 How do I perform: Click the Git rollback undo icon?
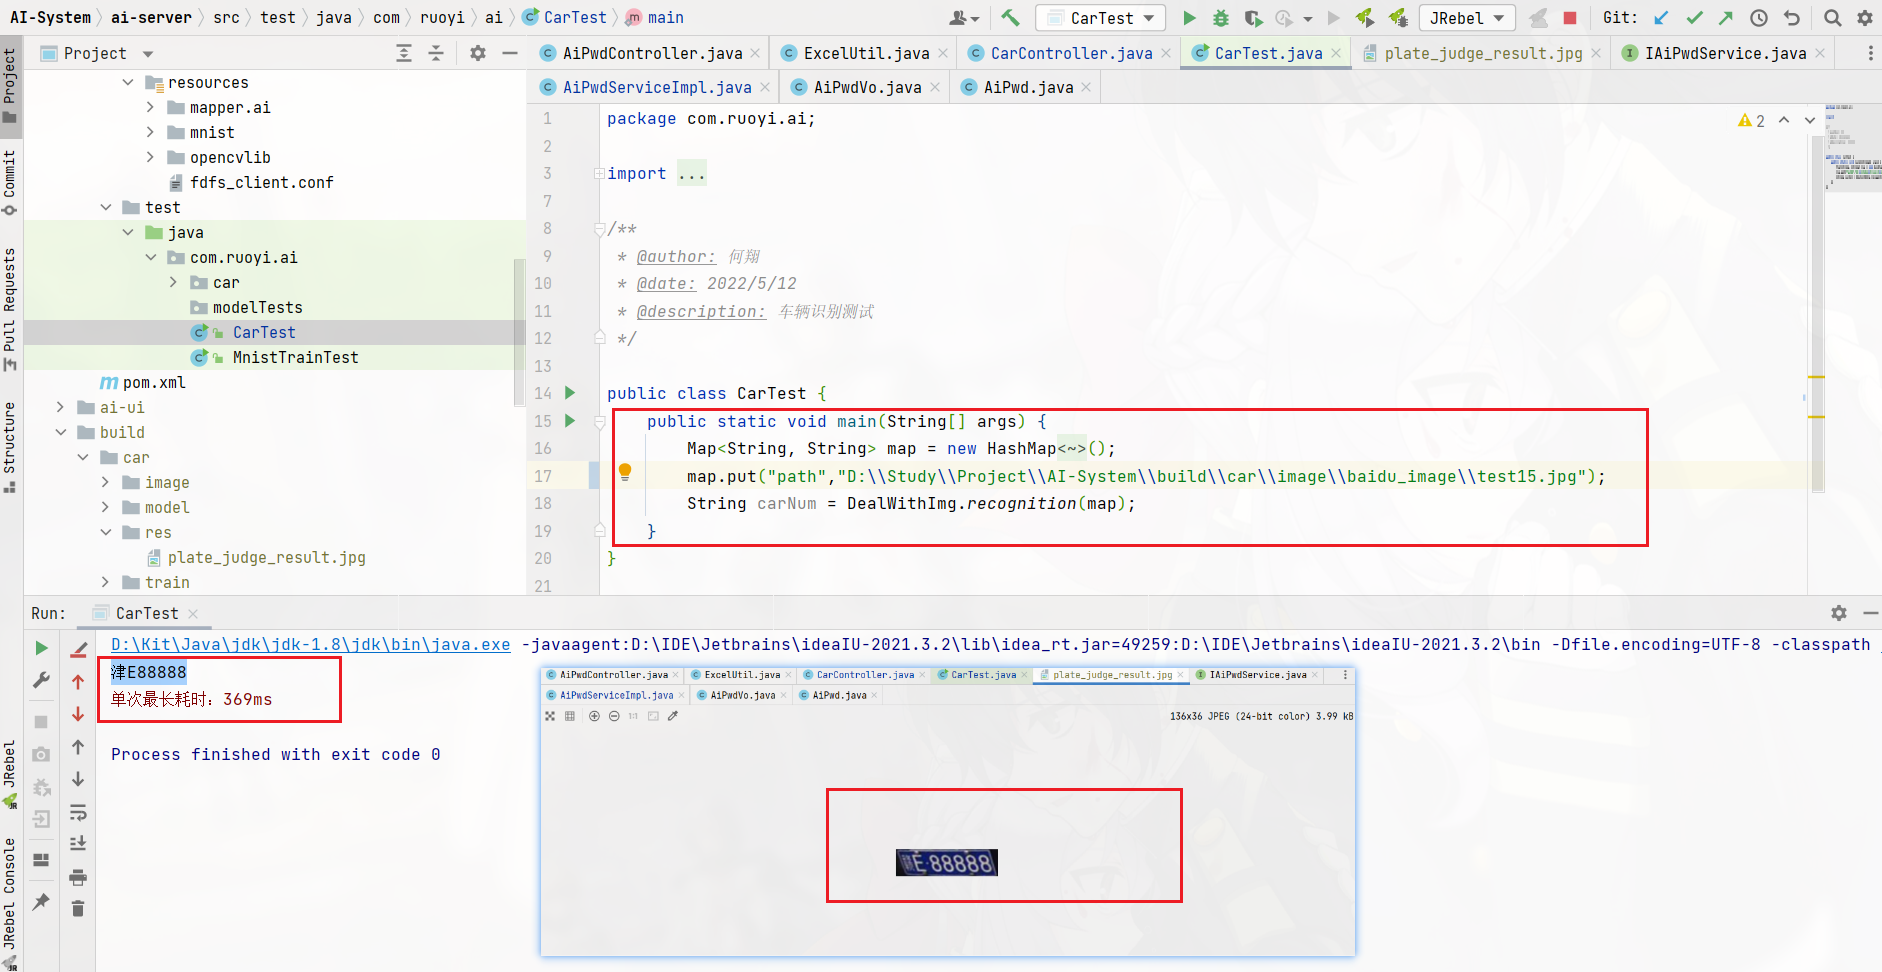(1792, 18)
